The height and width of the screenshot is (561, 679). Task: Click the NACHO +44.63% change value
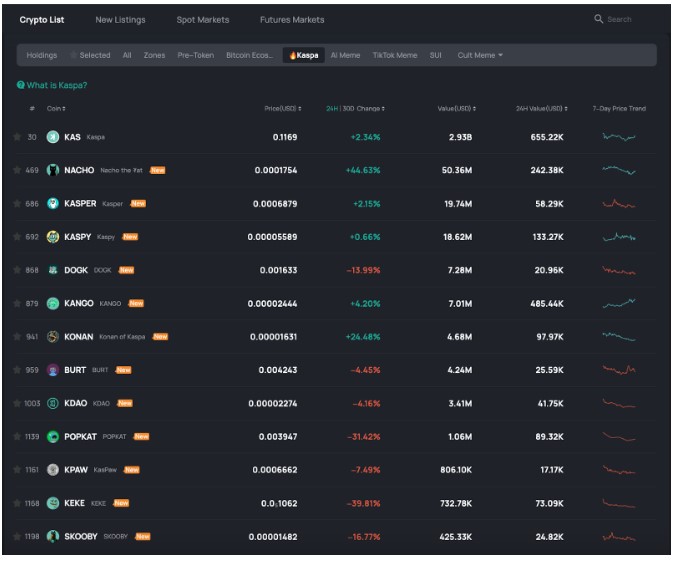click(x=363, y=171)
